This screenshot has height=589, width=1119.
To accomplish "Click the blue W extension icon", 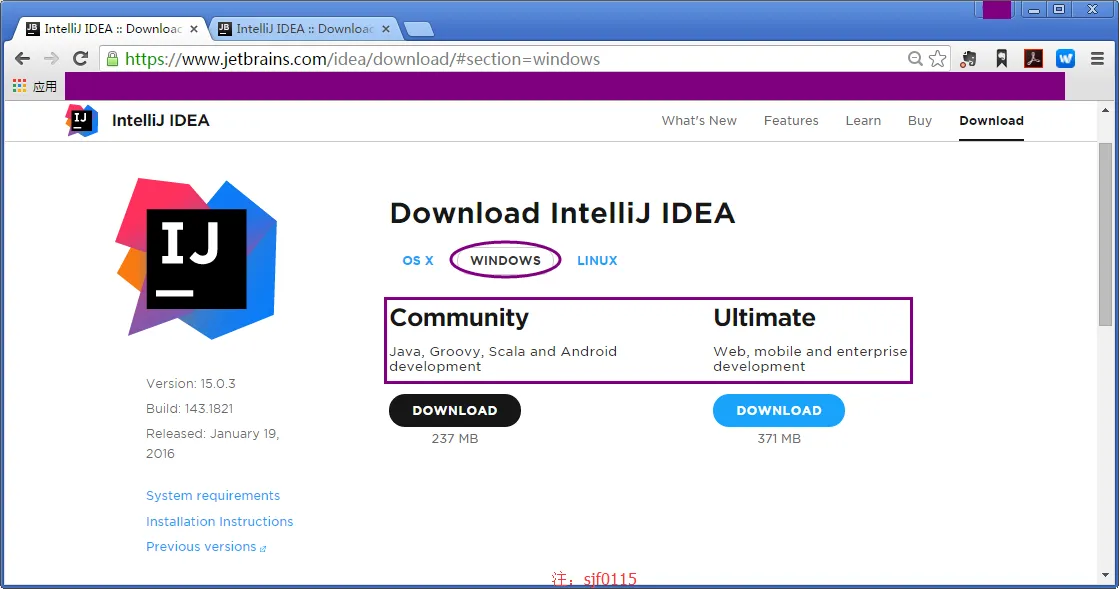I will pos(1065,59).
